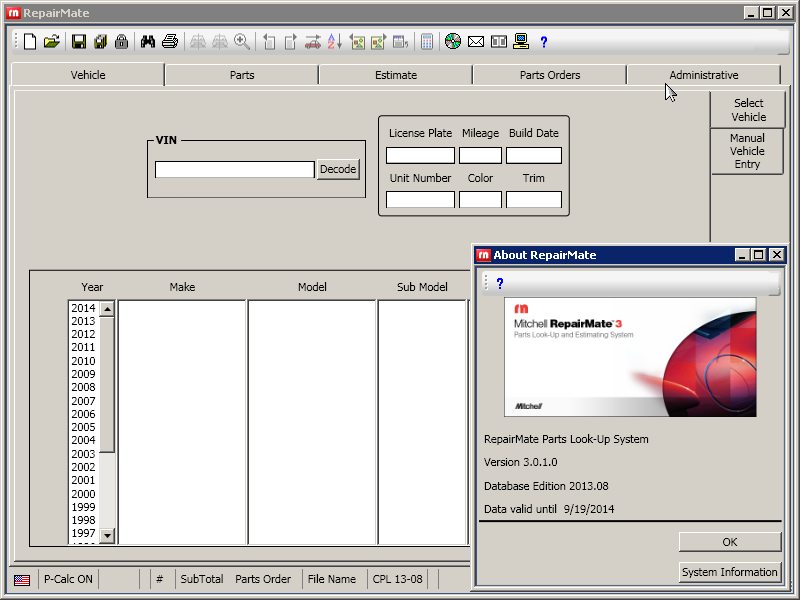The image size is (800, 600).
Task: Click the open book icon
Action: (498, 41)
